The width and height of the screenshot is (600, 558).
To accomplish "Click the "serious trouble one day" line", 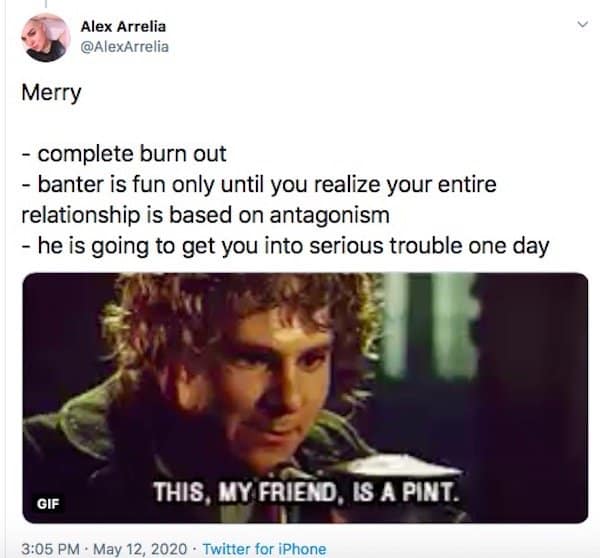I will coord(285,246).
